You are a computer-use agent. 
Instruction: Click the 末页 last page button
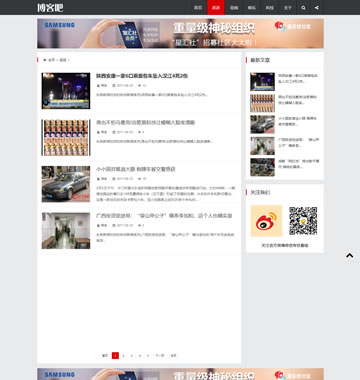click(173, 356)
